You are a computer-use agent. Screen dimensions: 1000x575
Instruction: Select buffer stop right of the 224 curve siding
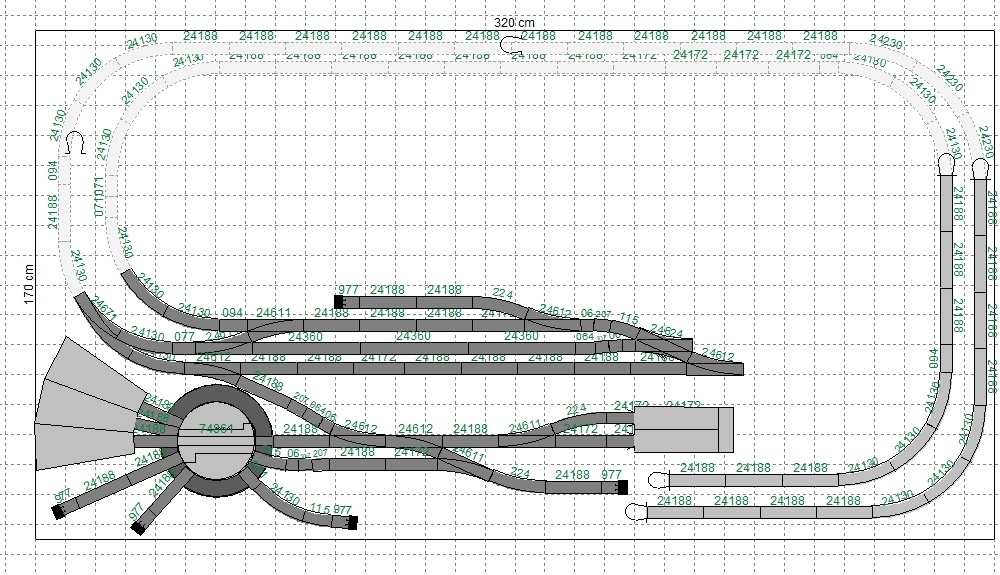click(622, 487)
